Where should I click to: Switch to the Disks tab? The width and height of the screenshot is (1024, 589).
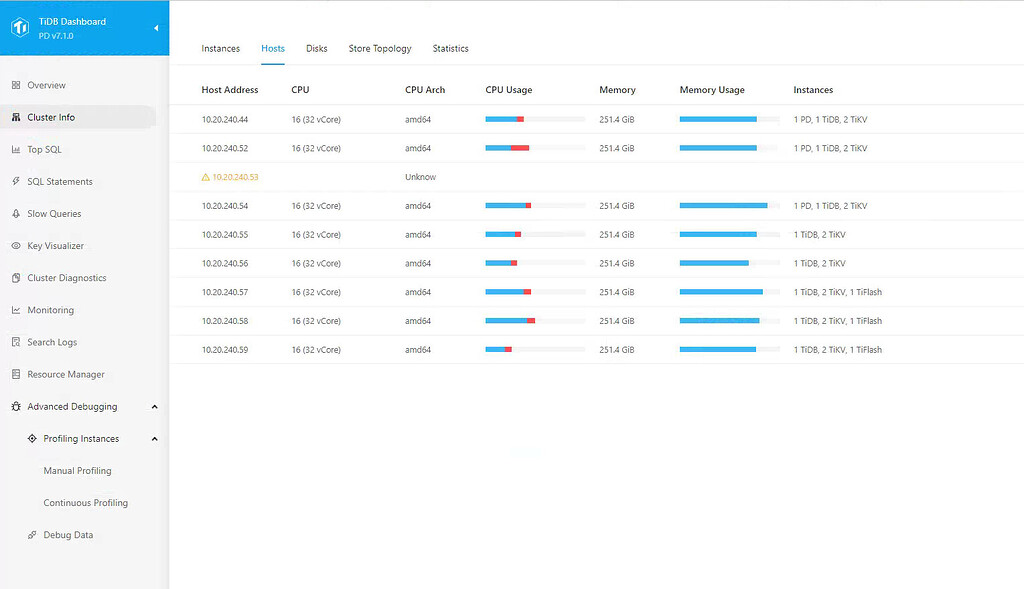(316, 49)
